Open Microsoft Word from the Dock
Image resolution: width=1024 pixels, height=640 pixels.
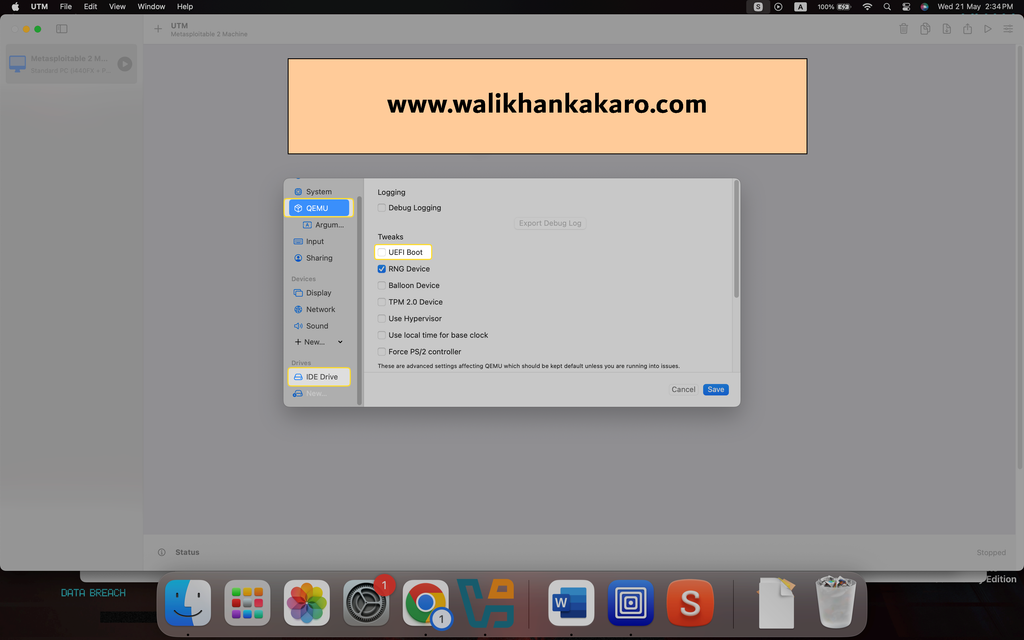click(x=571, y=603)
